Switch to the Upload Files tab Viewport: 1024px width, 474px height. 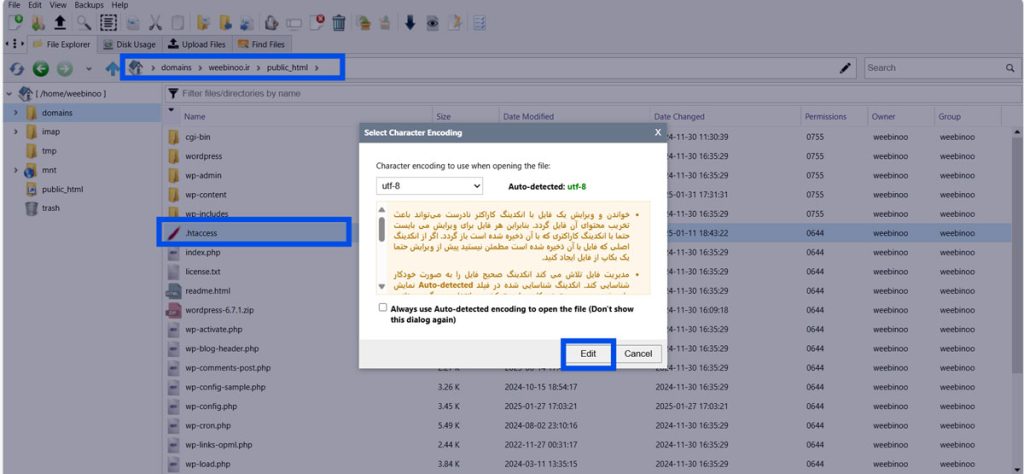pyautogui.click(x=197, y=44)
